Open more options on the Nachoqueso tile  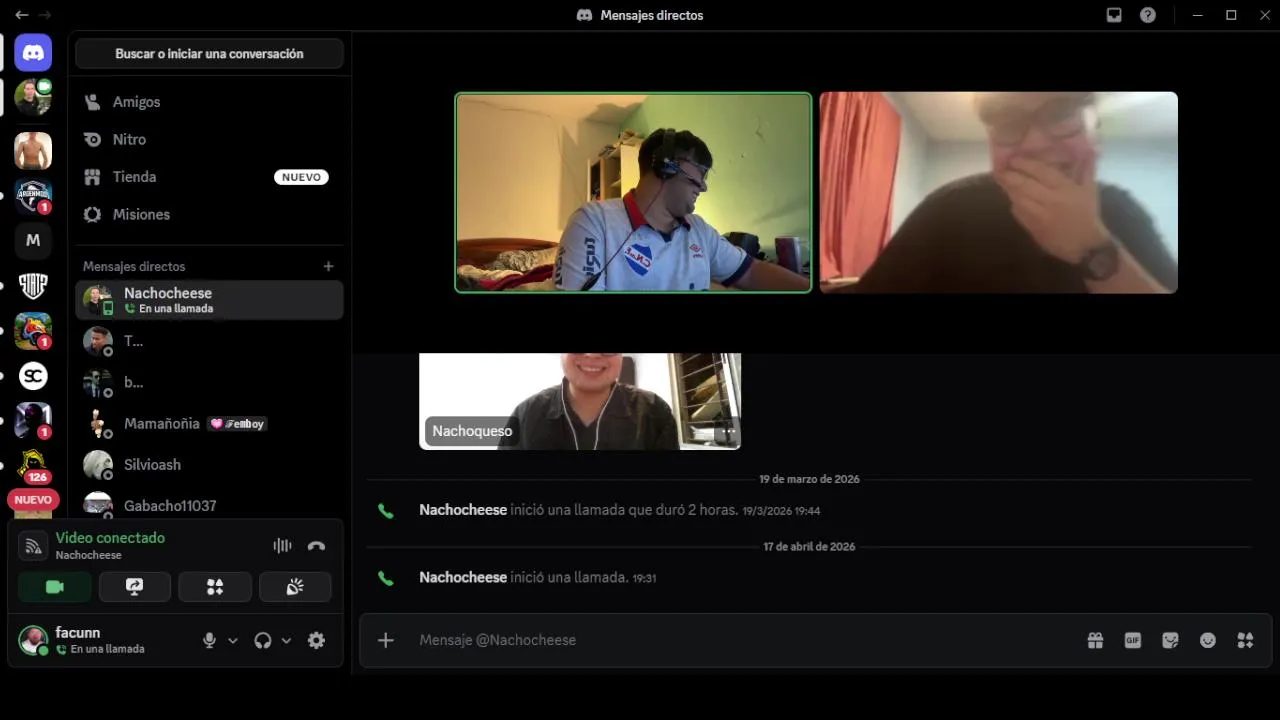click(729, 432)
